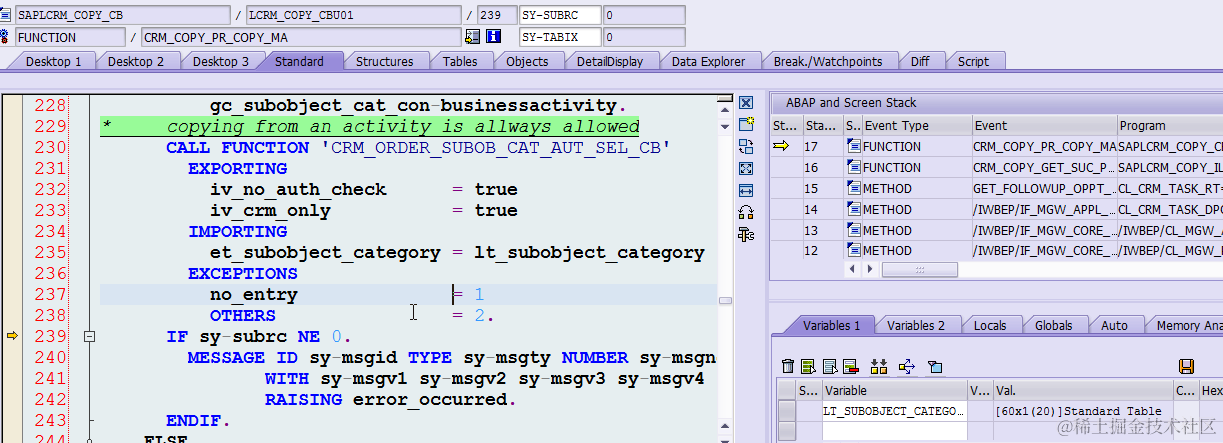Click the Program column header in stack
This screenshot has width=1223, height=443.
click(1169, 126)
